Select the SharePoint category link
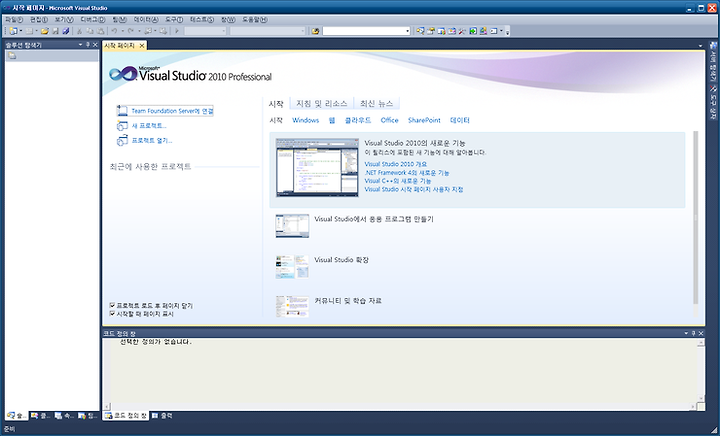Screen dimensions: 720x436 click(424, 120)
